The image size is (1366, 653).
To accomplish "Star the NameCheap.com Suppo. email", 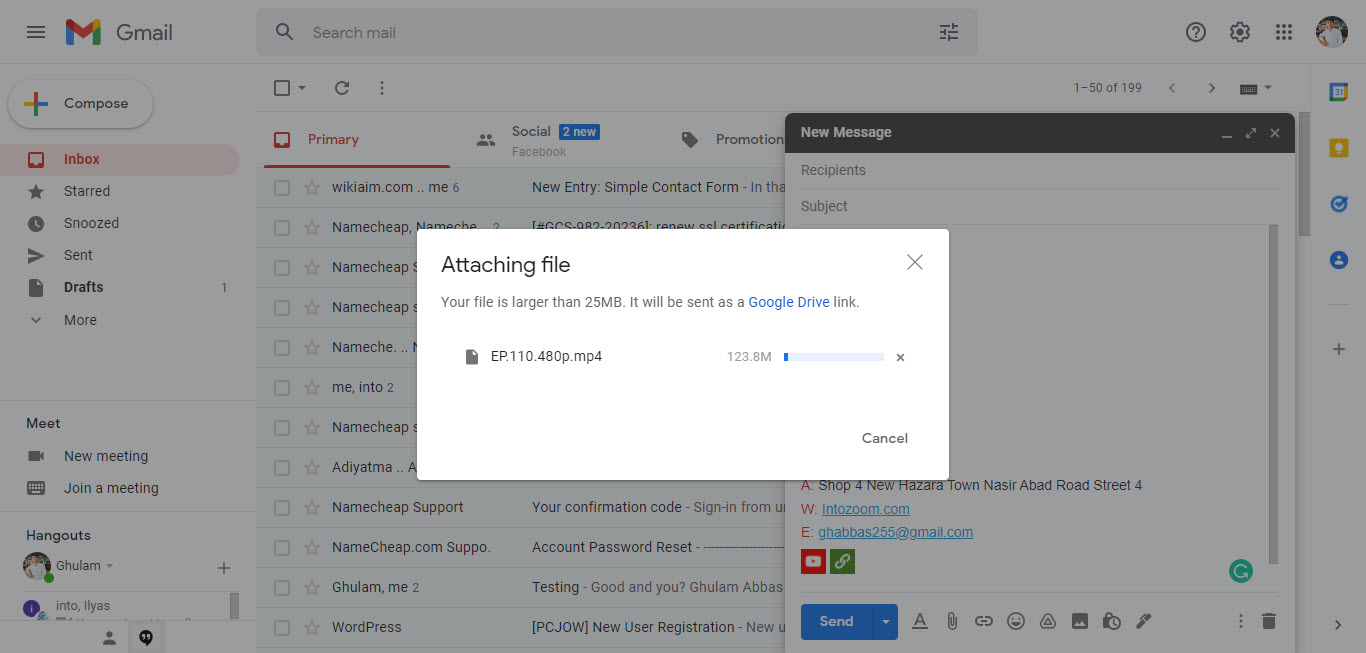I will [312, 547].
